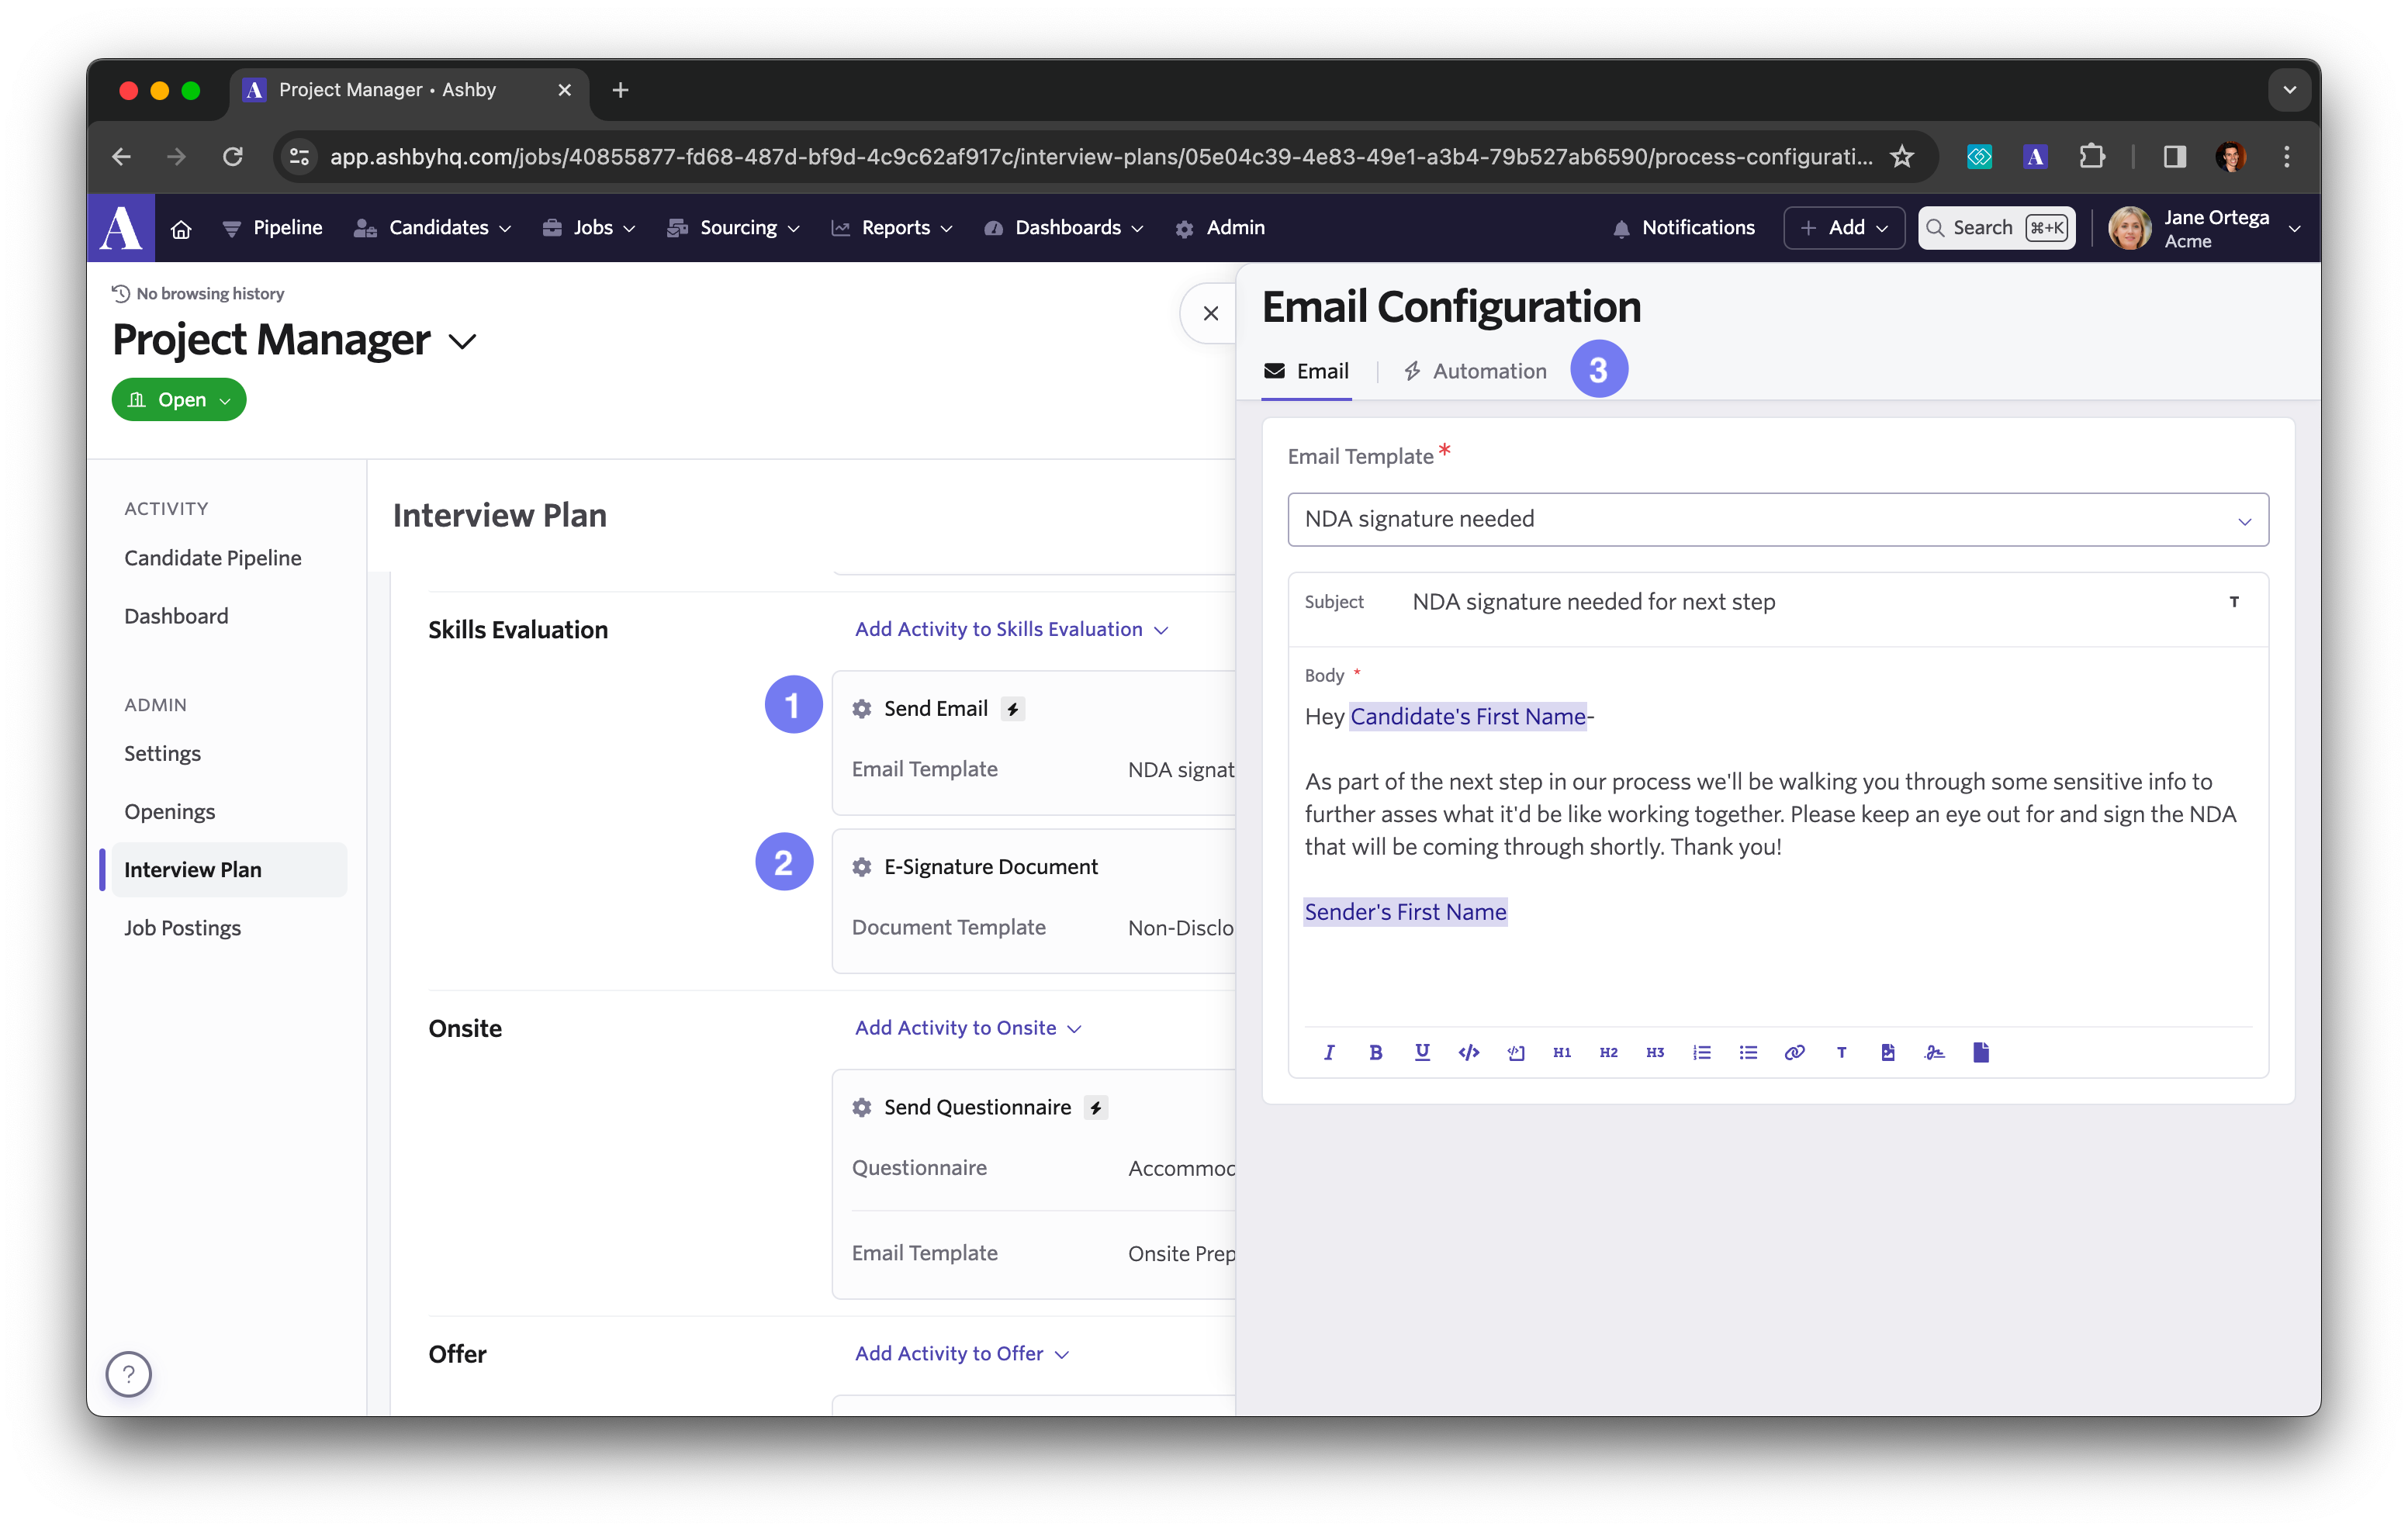Image resolution: width=2408 pixels, height=1531 pixels.
Task: Go to Ashby home icon
Action: (x=181, y=229)
